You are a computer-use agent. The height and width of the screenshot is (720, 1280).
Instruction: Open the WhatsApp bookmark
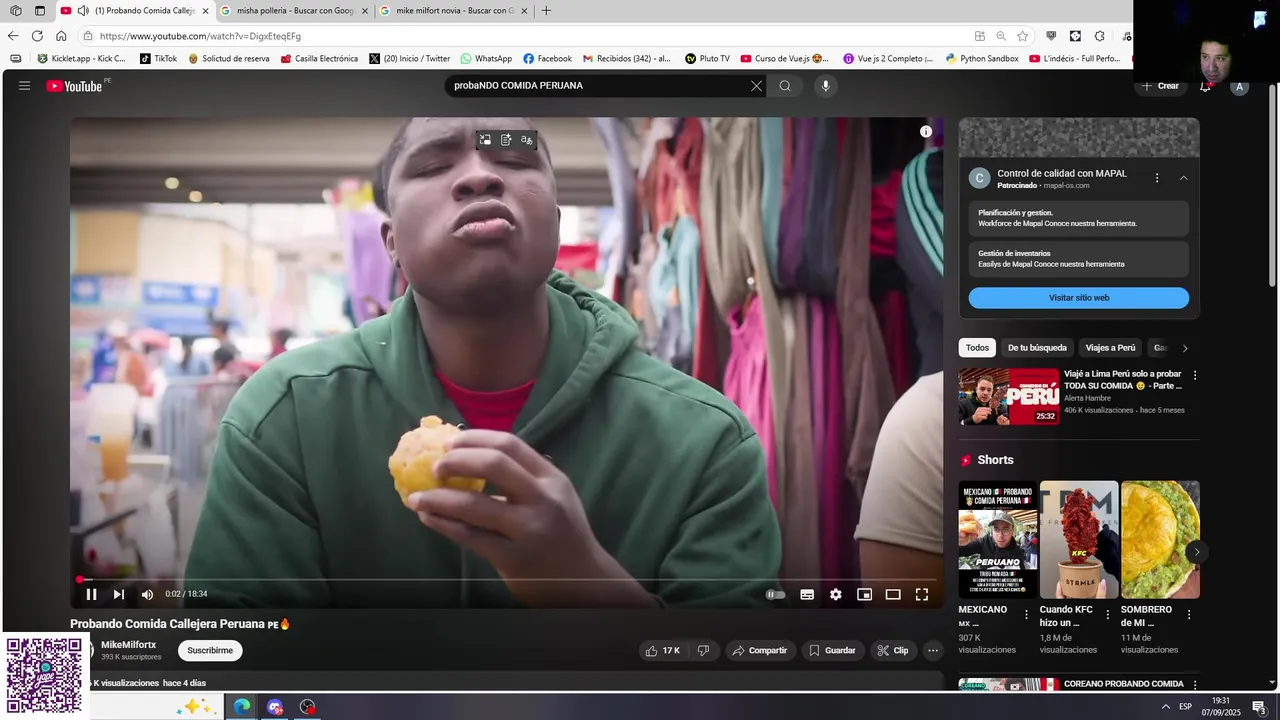[486, 59]
